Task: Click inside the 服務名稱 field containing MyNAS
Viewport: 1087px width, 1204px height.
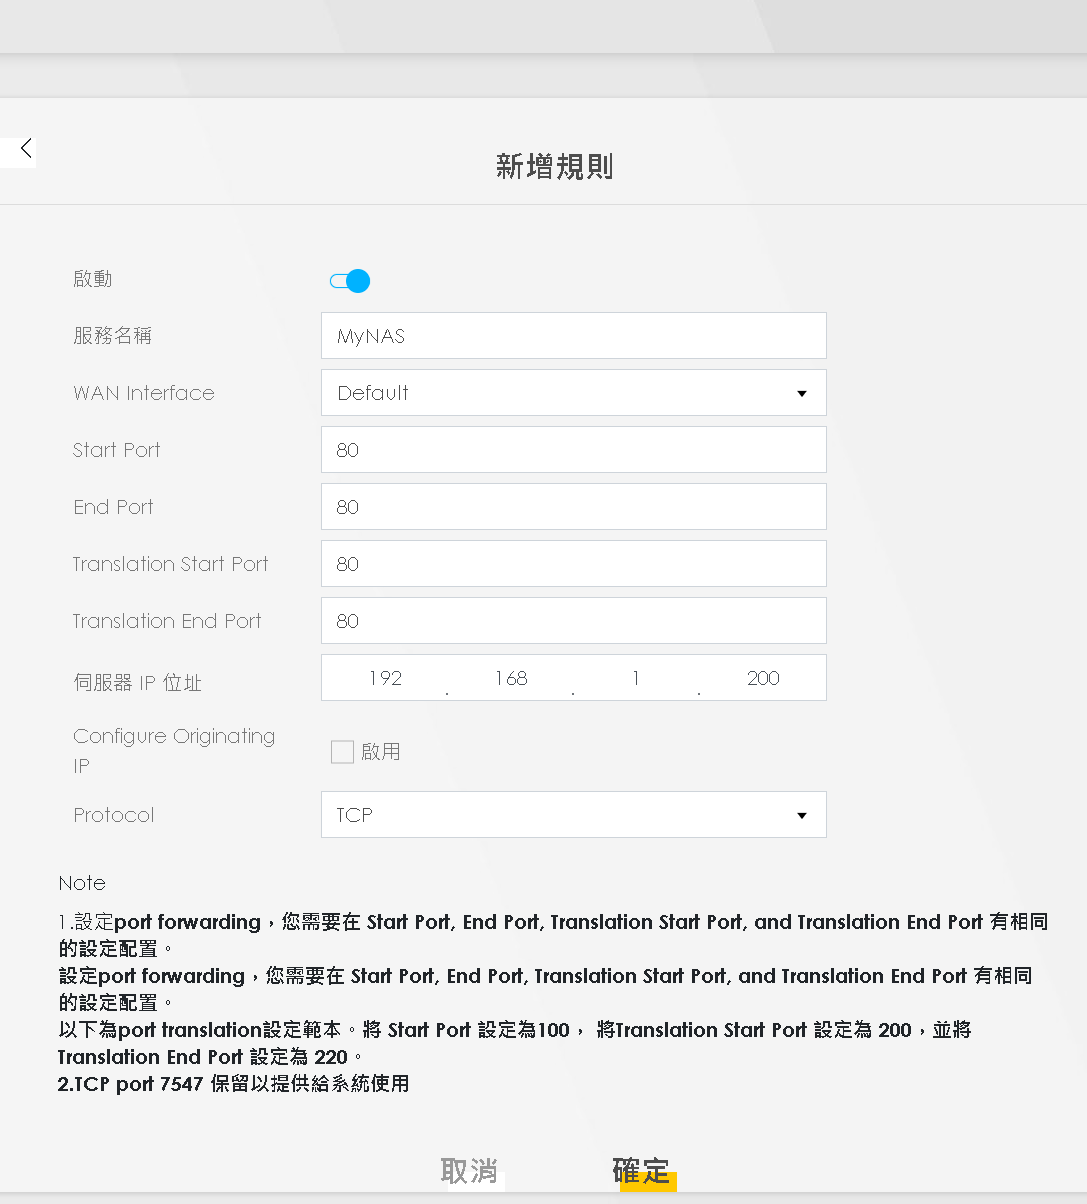Action: (x=573, y=336)
